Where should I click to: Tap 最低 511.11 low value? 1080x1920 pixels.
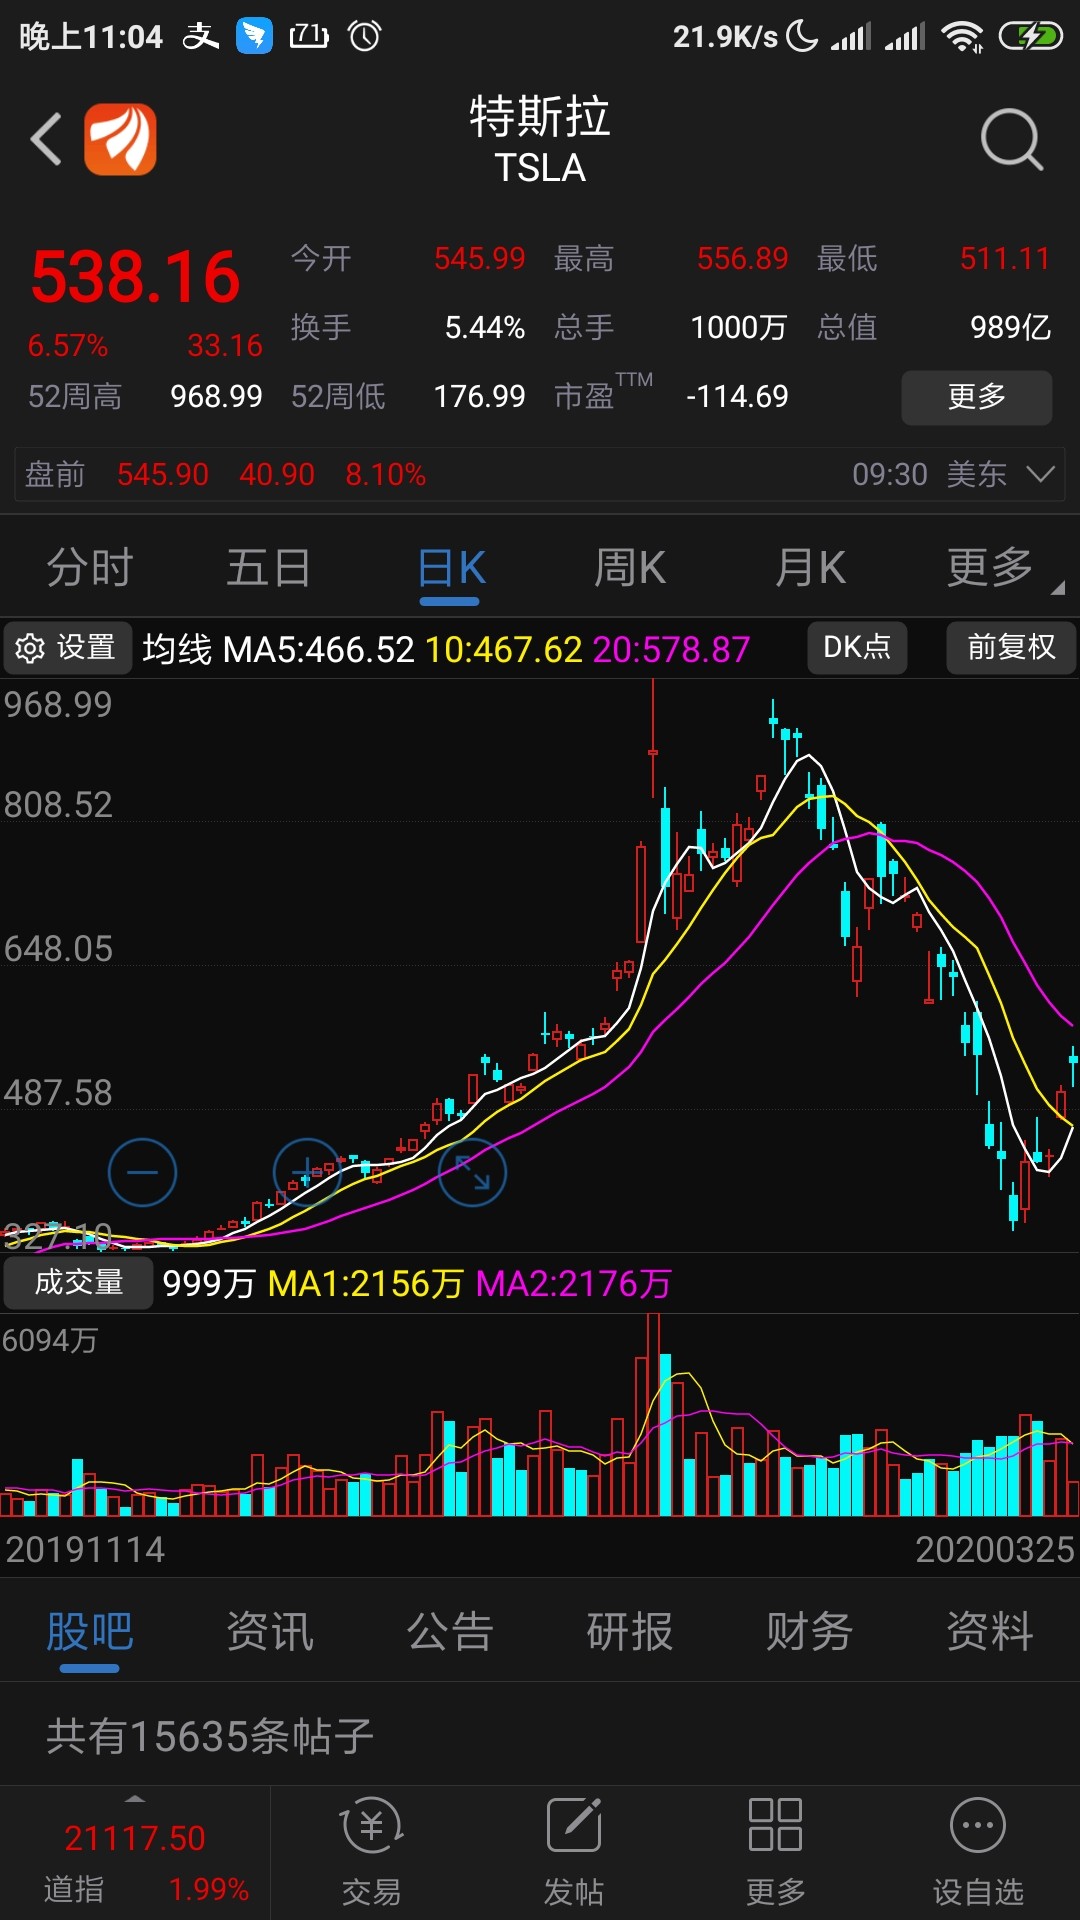pyautogui.click(x=1005, y=259)
